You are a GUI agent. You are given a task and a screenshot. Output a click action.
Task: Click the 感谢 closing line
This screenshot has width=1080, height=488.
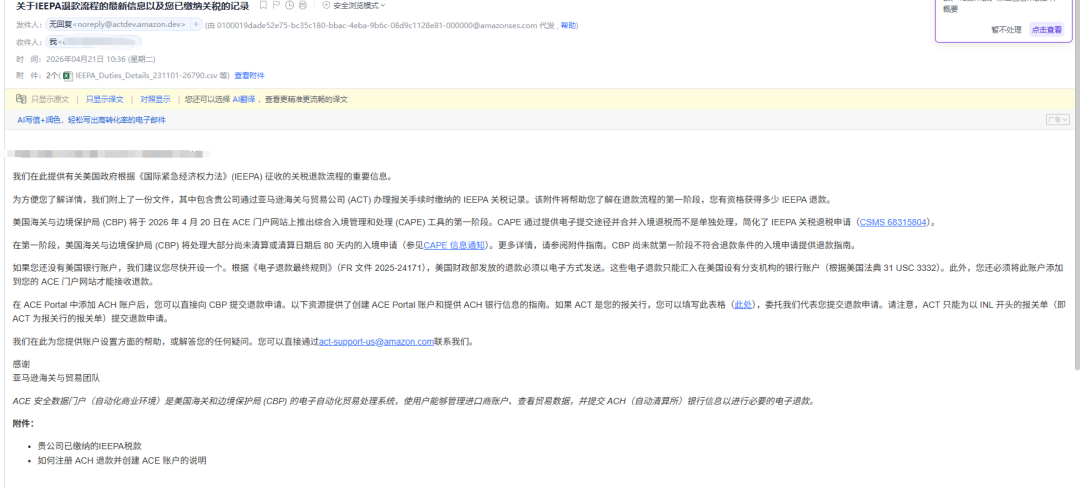22,364
